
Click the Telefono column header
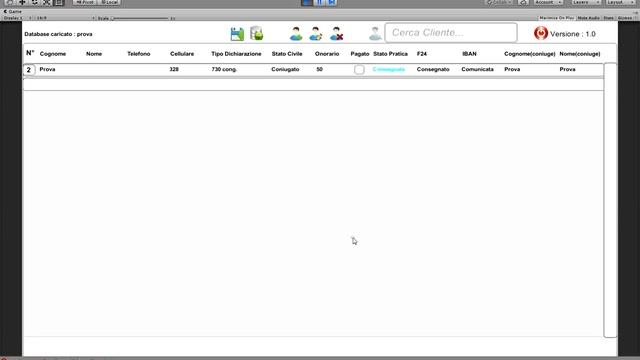(x=139, y=54)
